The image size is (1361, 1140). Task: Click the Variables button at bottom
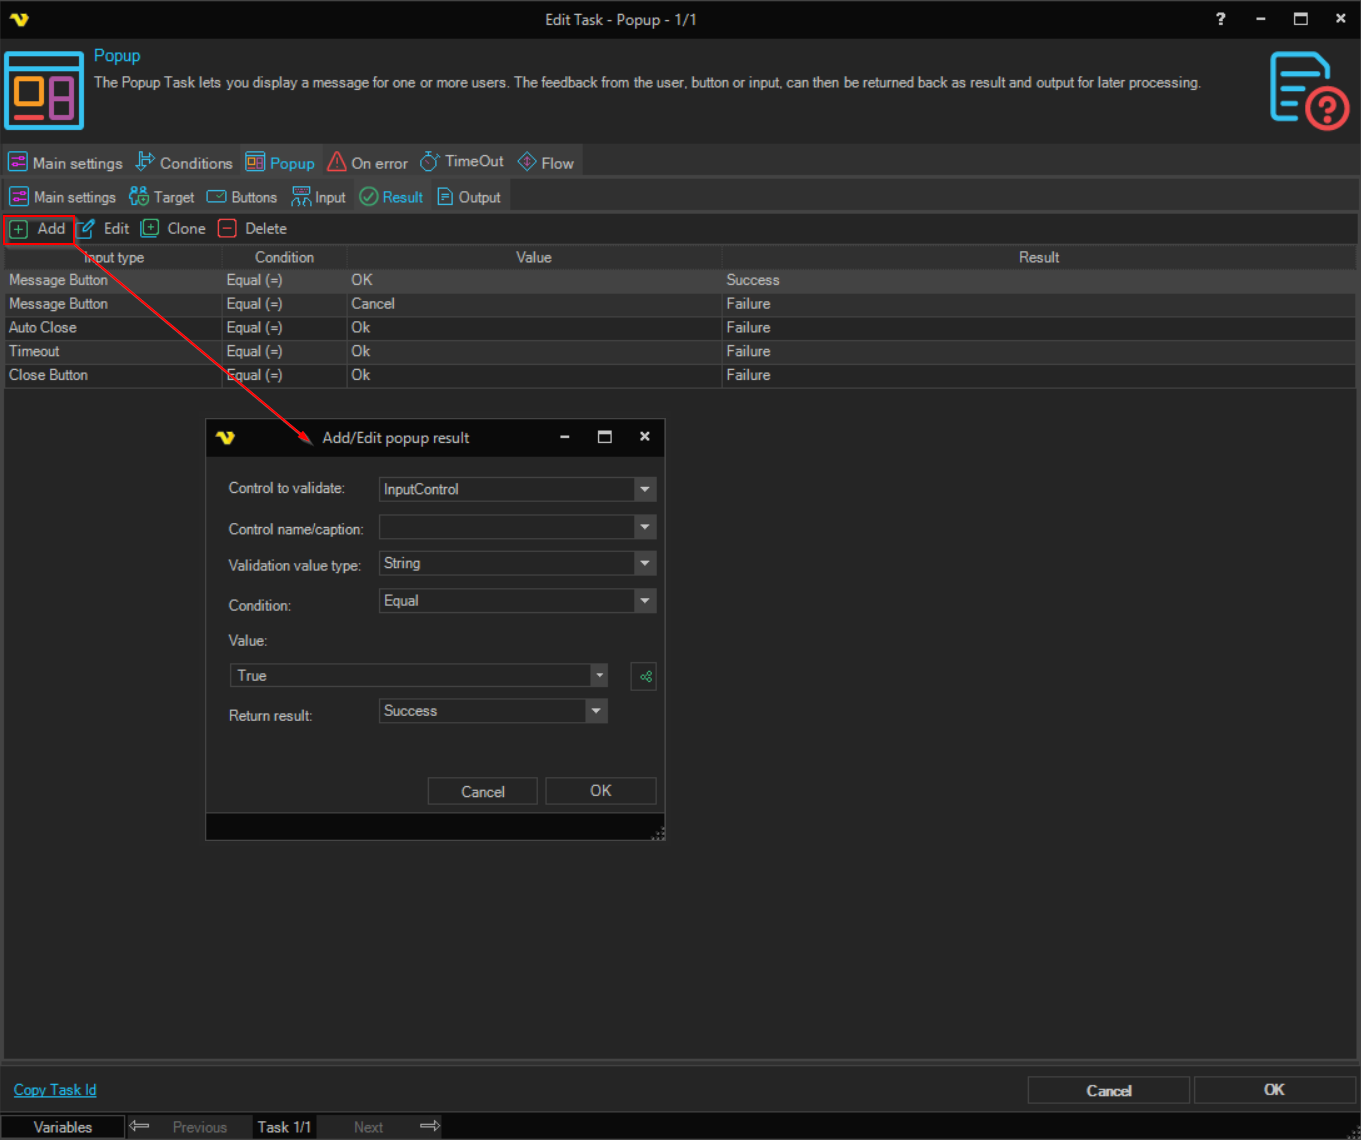click(x=63, y=1127)
